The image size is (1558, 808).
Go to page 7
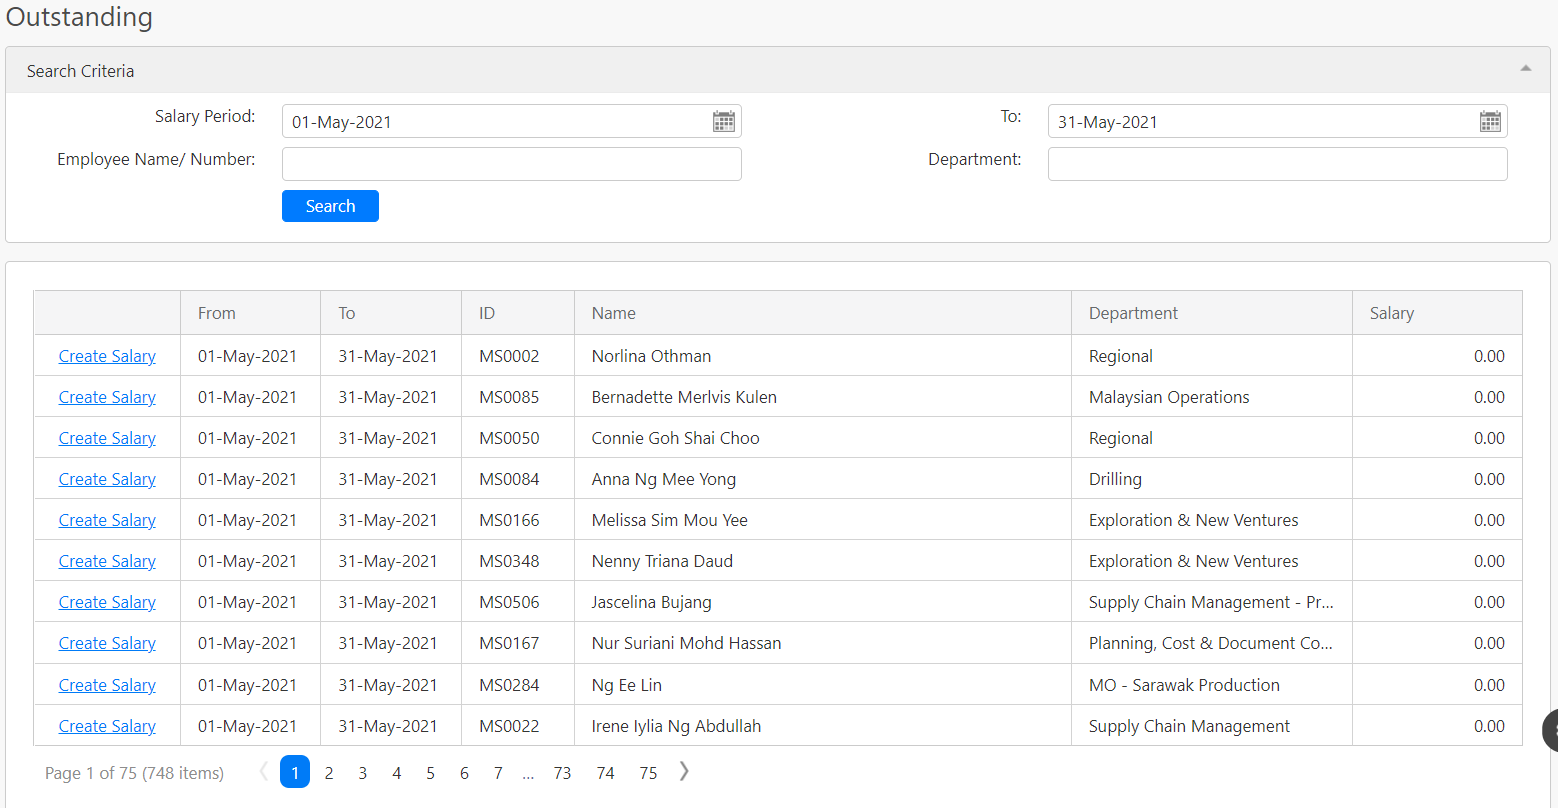[498, 773]
